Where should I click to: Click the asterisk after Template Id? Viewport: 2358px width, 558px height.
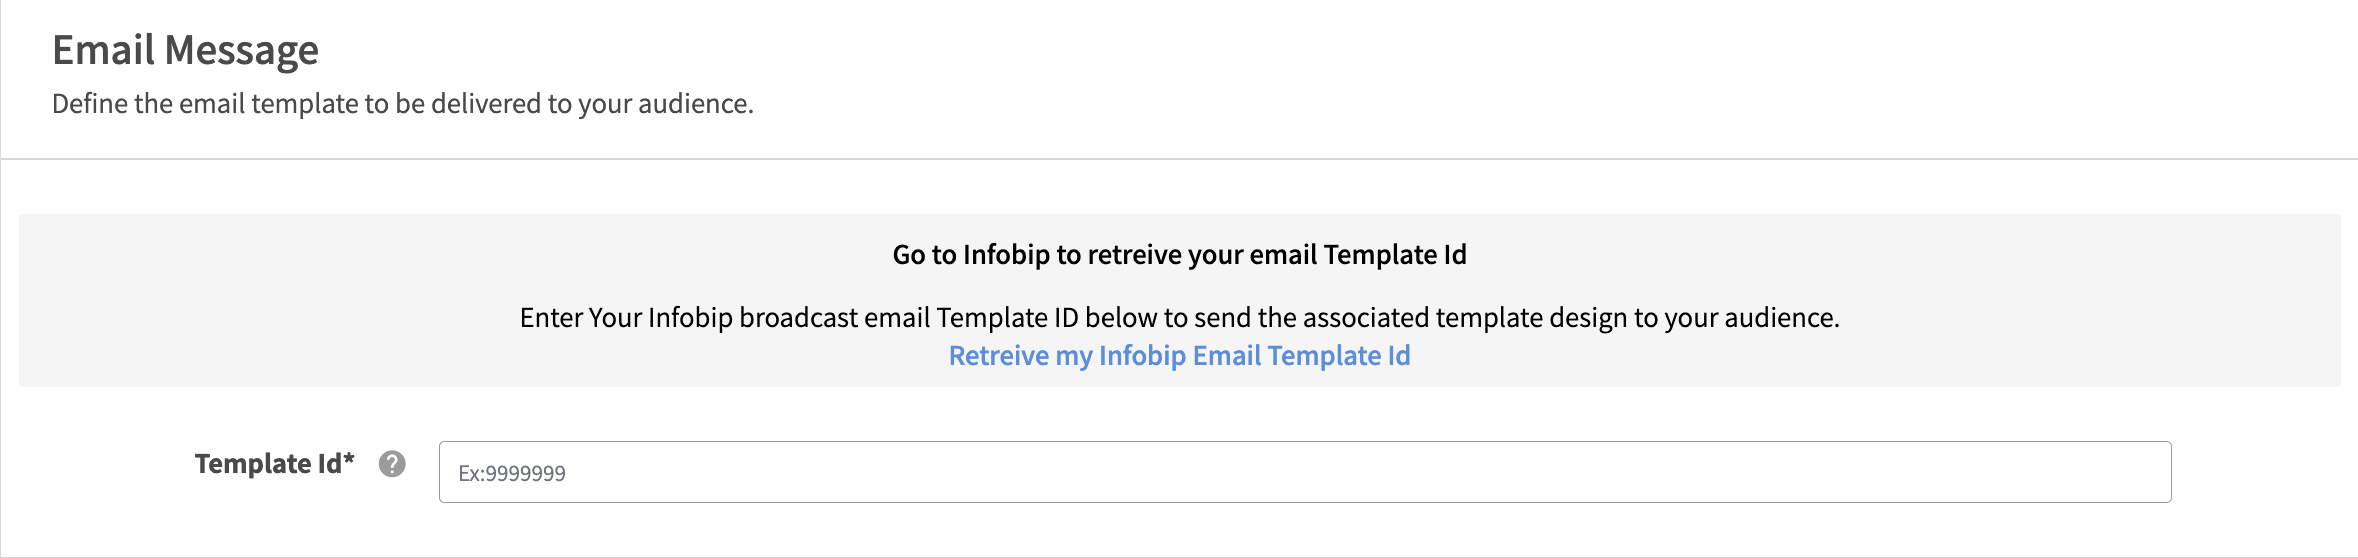click(349, 460)
